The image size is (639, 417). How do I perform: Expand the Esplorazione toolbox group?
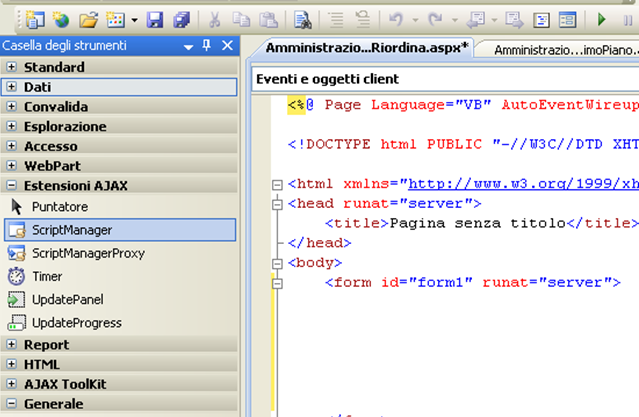(x=11, y=126)
